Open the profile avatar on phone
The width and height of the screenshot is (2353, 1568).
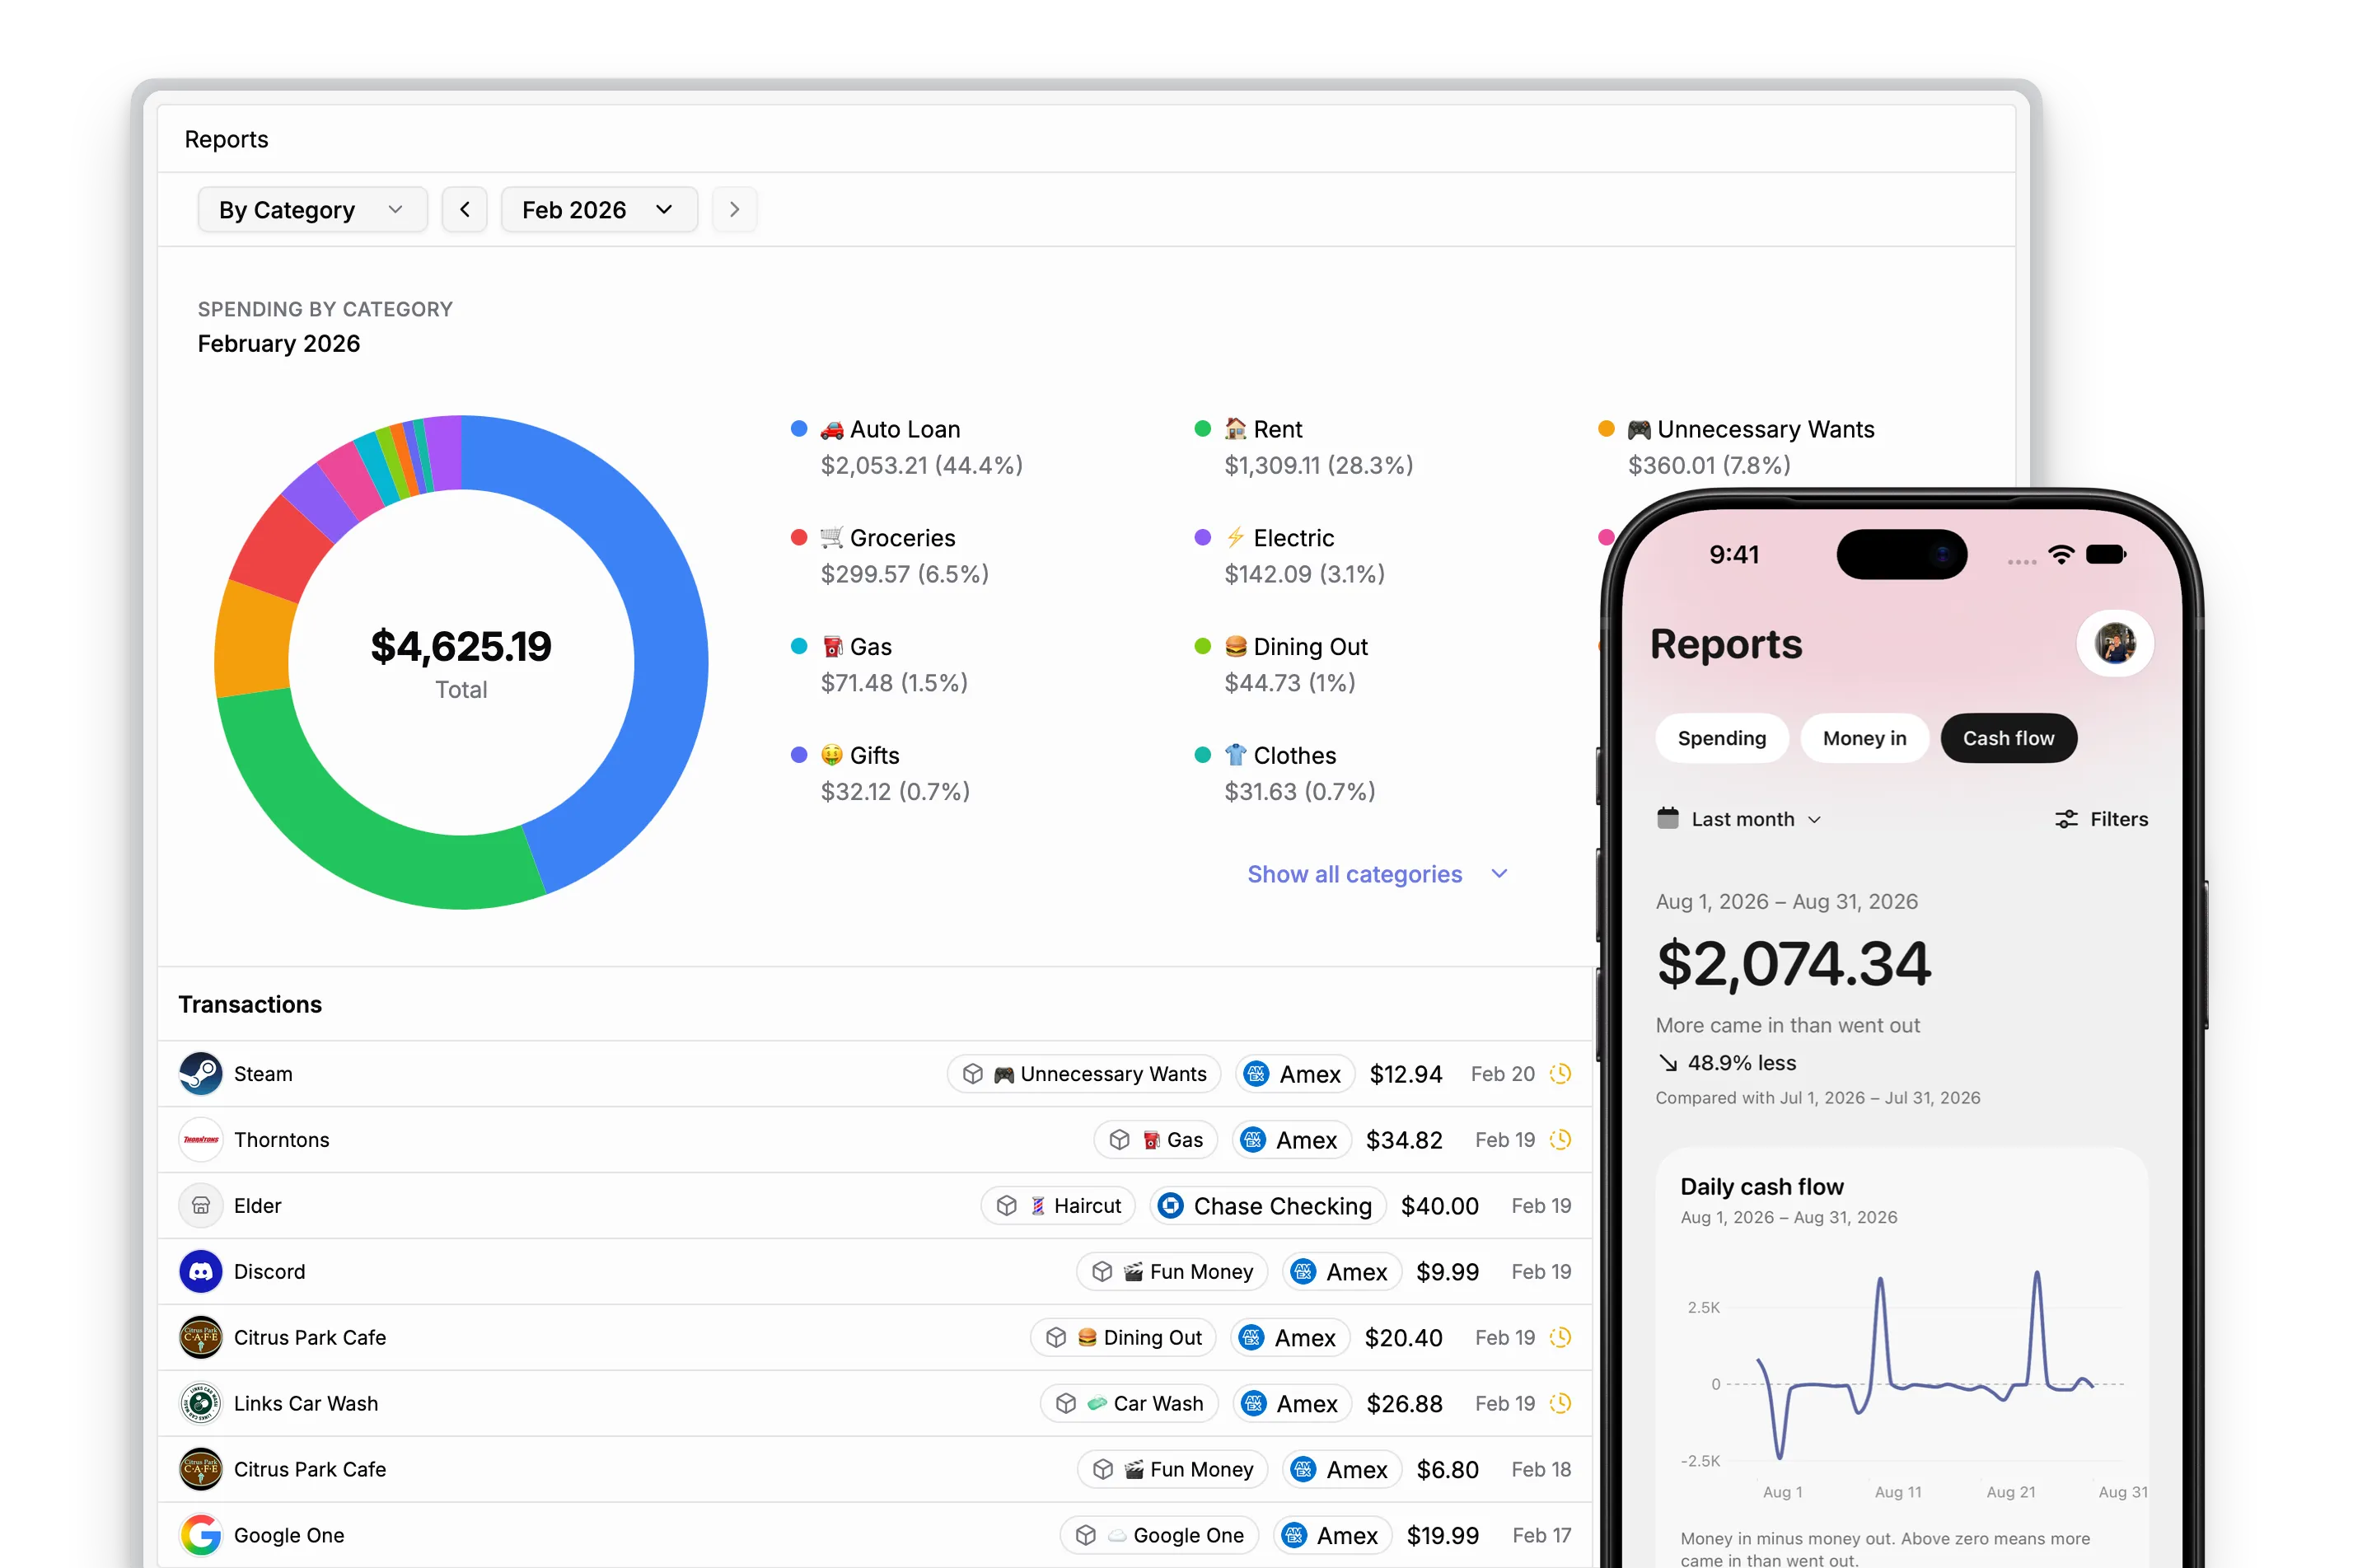[2114, 643]
